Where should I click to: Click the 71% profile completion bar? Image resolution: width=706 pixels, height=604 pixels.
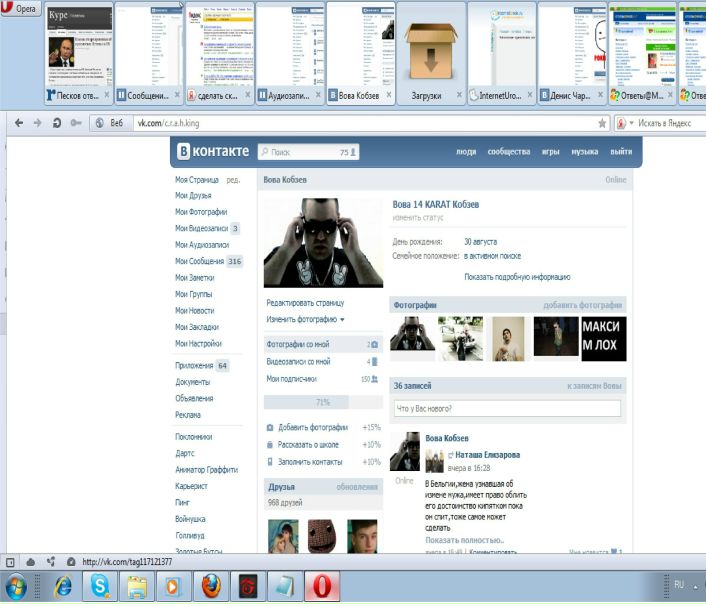tap(322, 402)
